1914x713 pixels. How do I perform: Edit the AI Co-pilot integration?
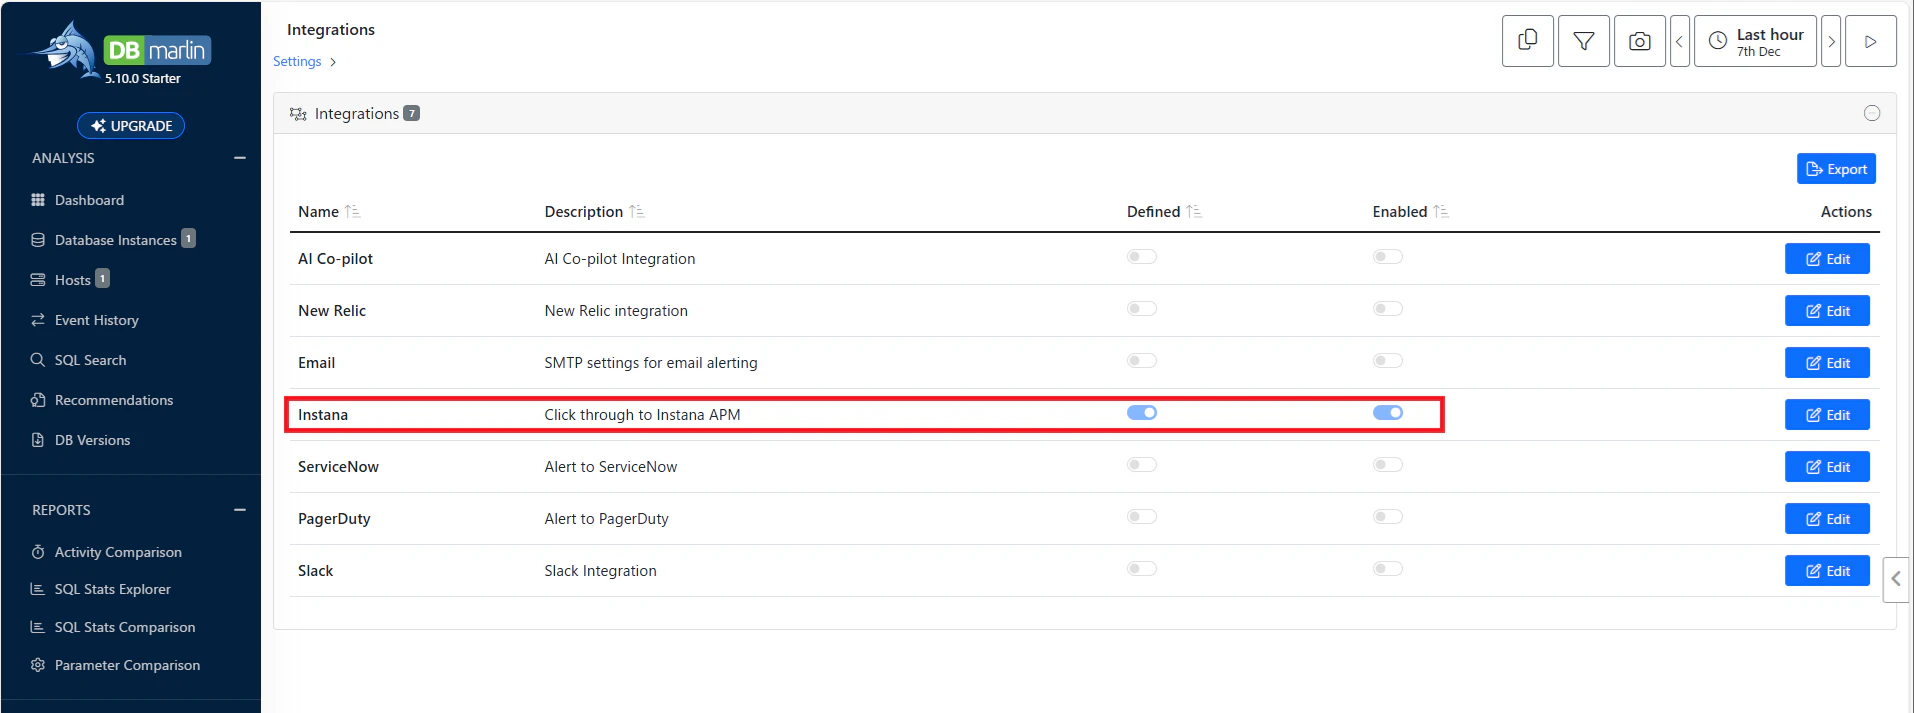click(1827, 259)
